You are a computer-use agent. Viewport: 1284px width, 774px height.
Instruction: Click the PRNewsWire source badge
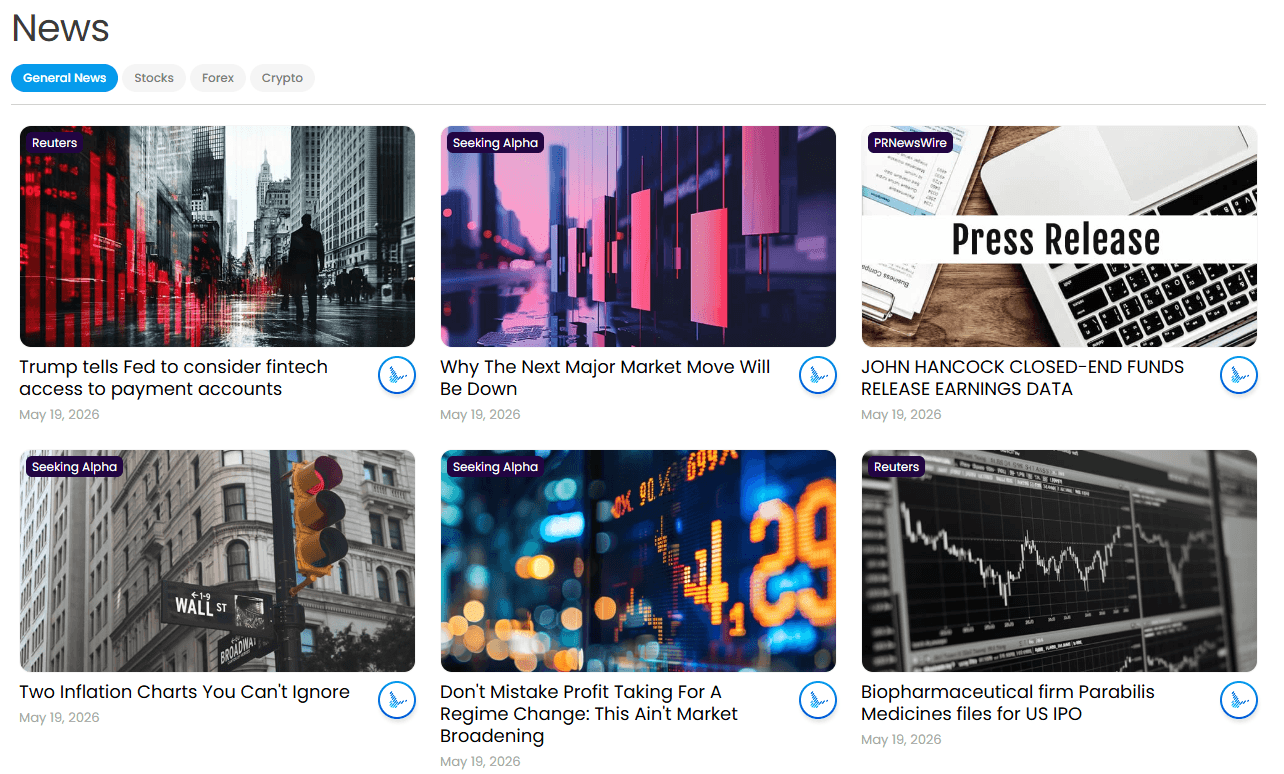[910, 143]
